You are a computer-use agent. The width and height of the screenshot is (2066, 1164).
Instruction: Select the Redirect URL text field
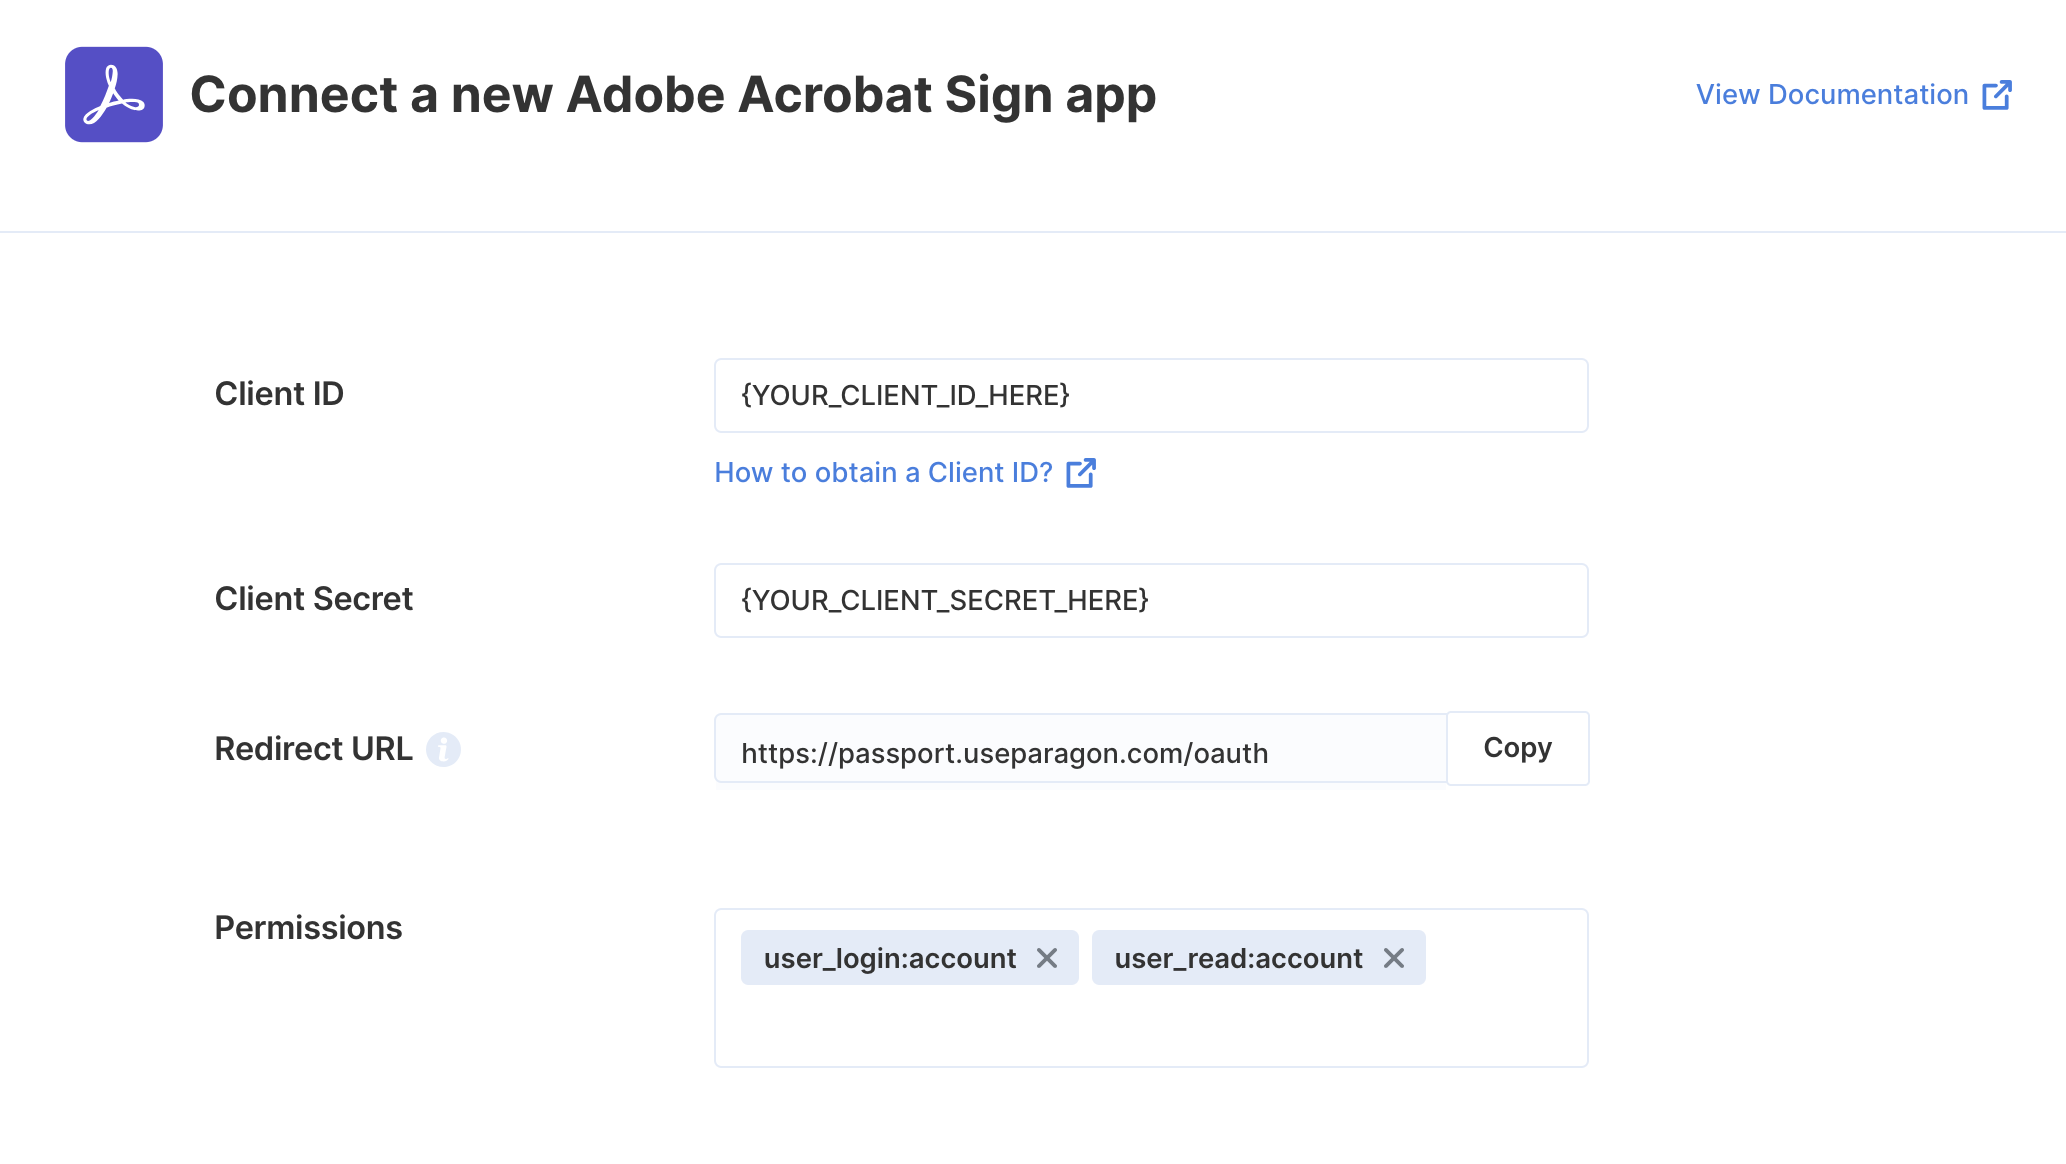tap(1080, 749)
